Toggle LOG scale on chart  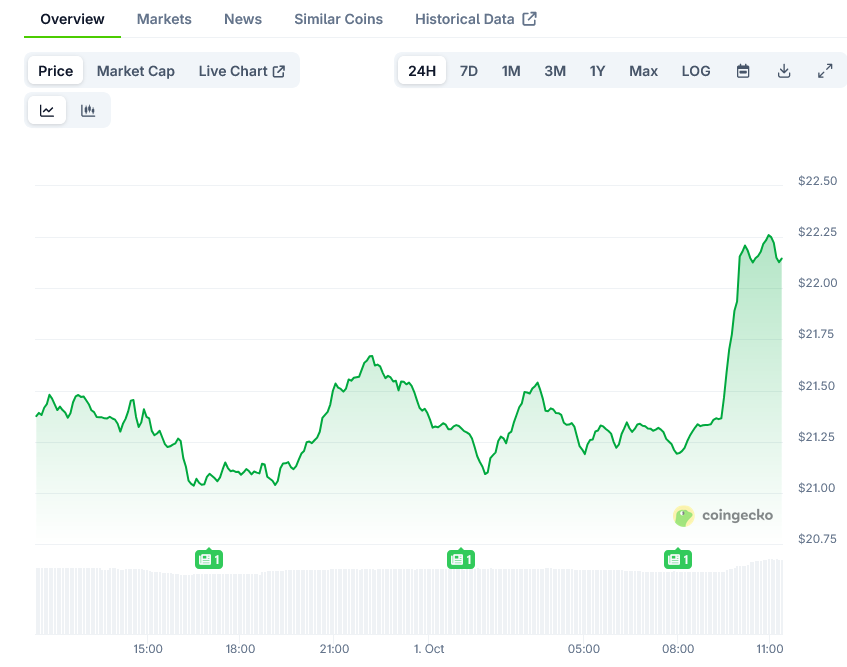click(696, 71)
